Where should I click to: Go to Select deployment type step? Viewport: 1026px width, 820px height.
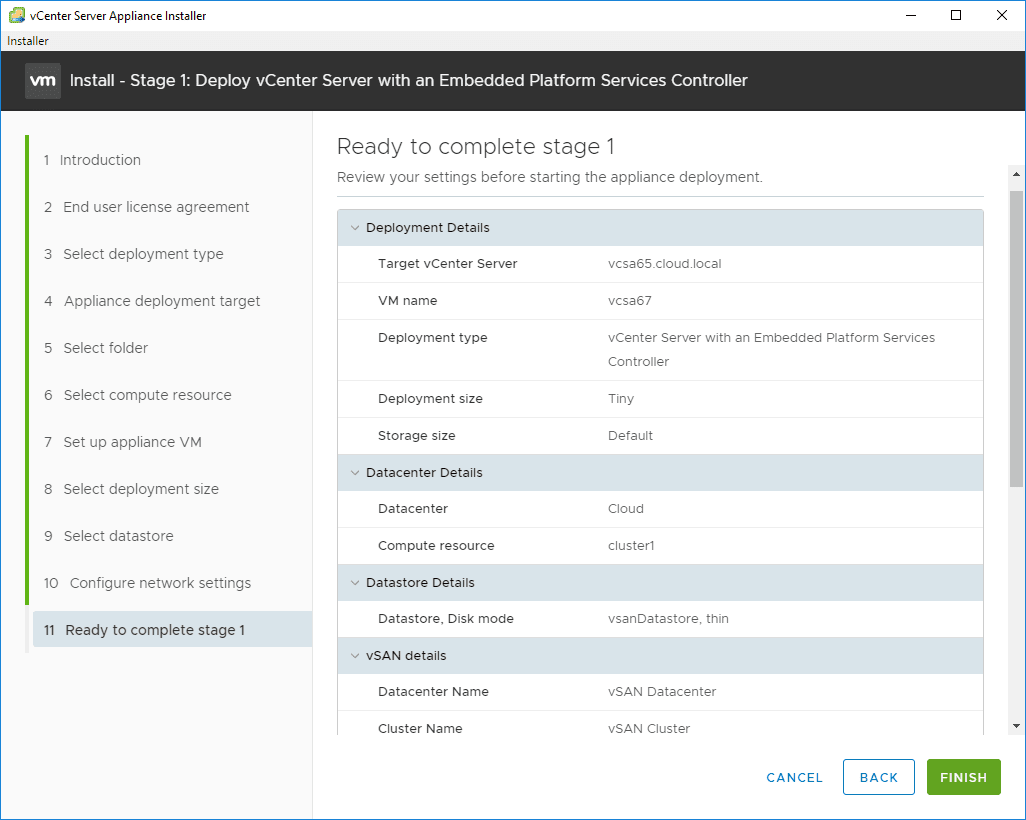click(x=143, y=254)
